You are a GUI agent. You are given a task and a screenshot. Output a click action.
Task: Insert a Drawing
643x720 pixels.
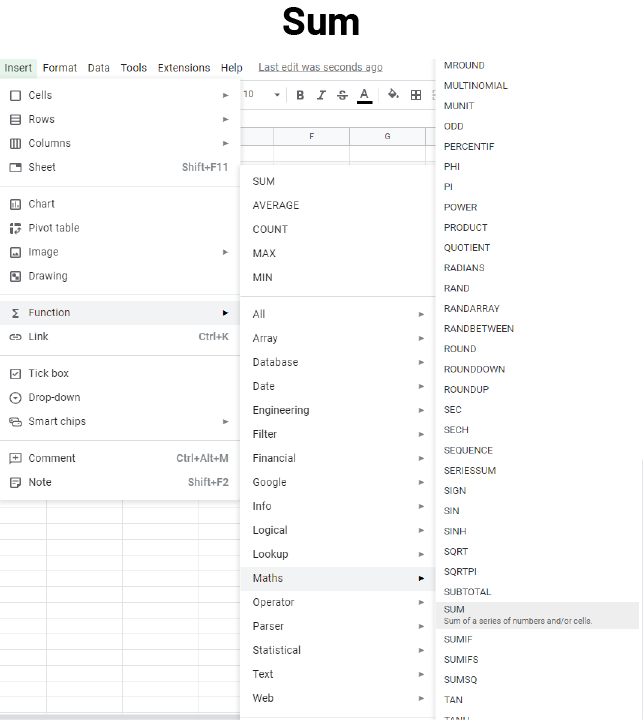(47, 276)
